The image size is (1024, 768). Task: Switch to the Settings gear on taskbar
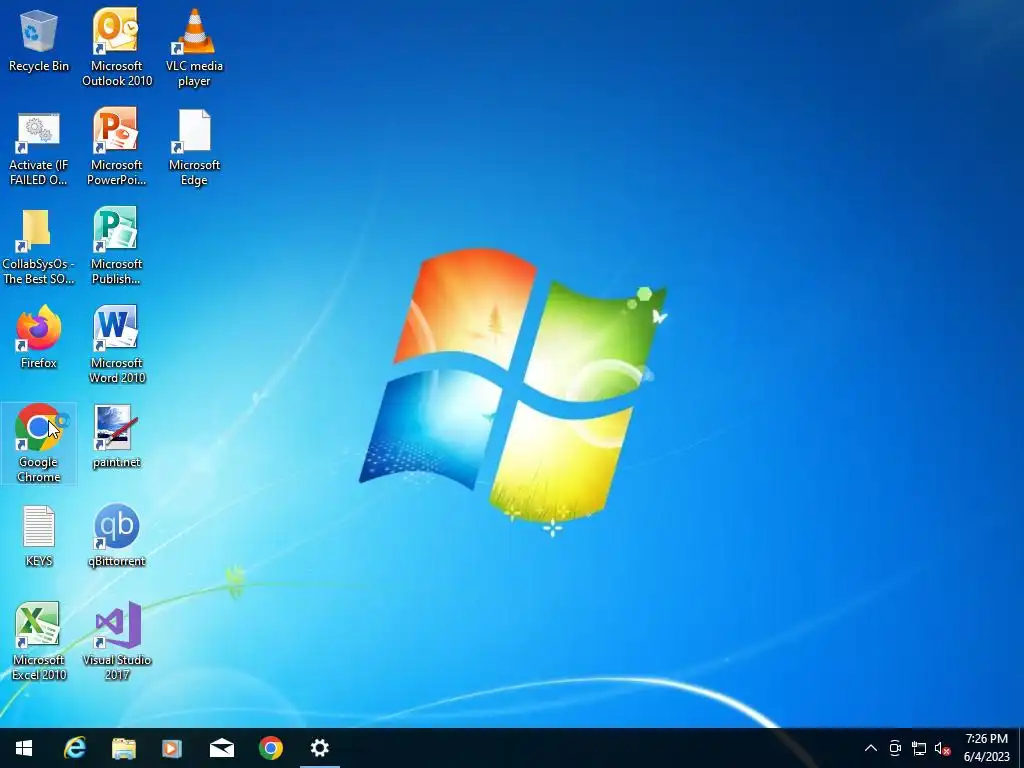(319, 748)
